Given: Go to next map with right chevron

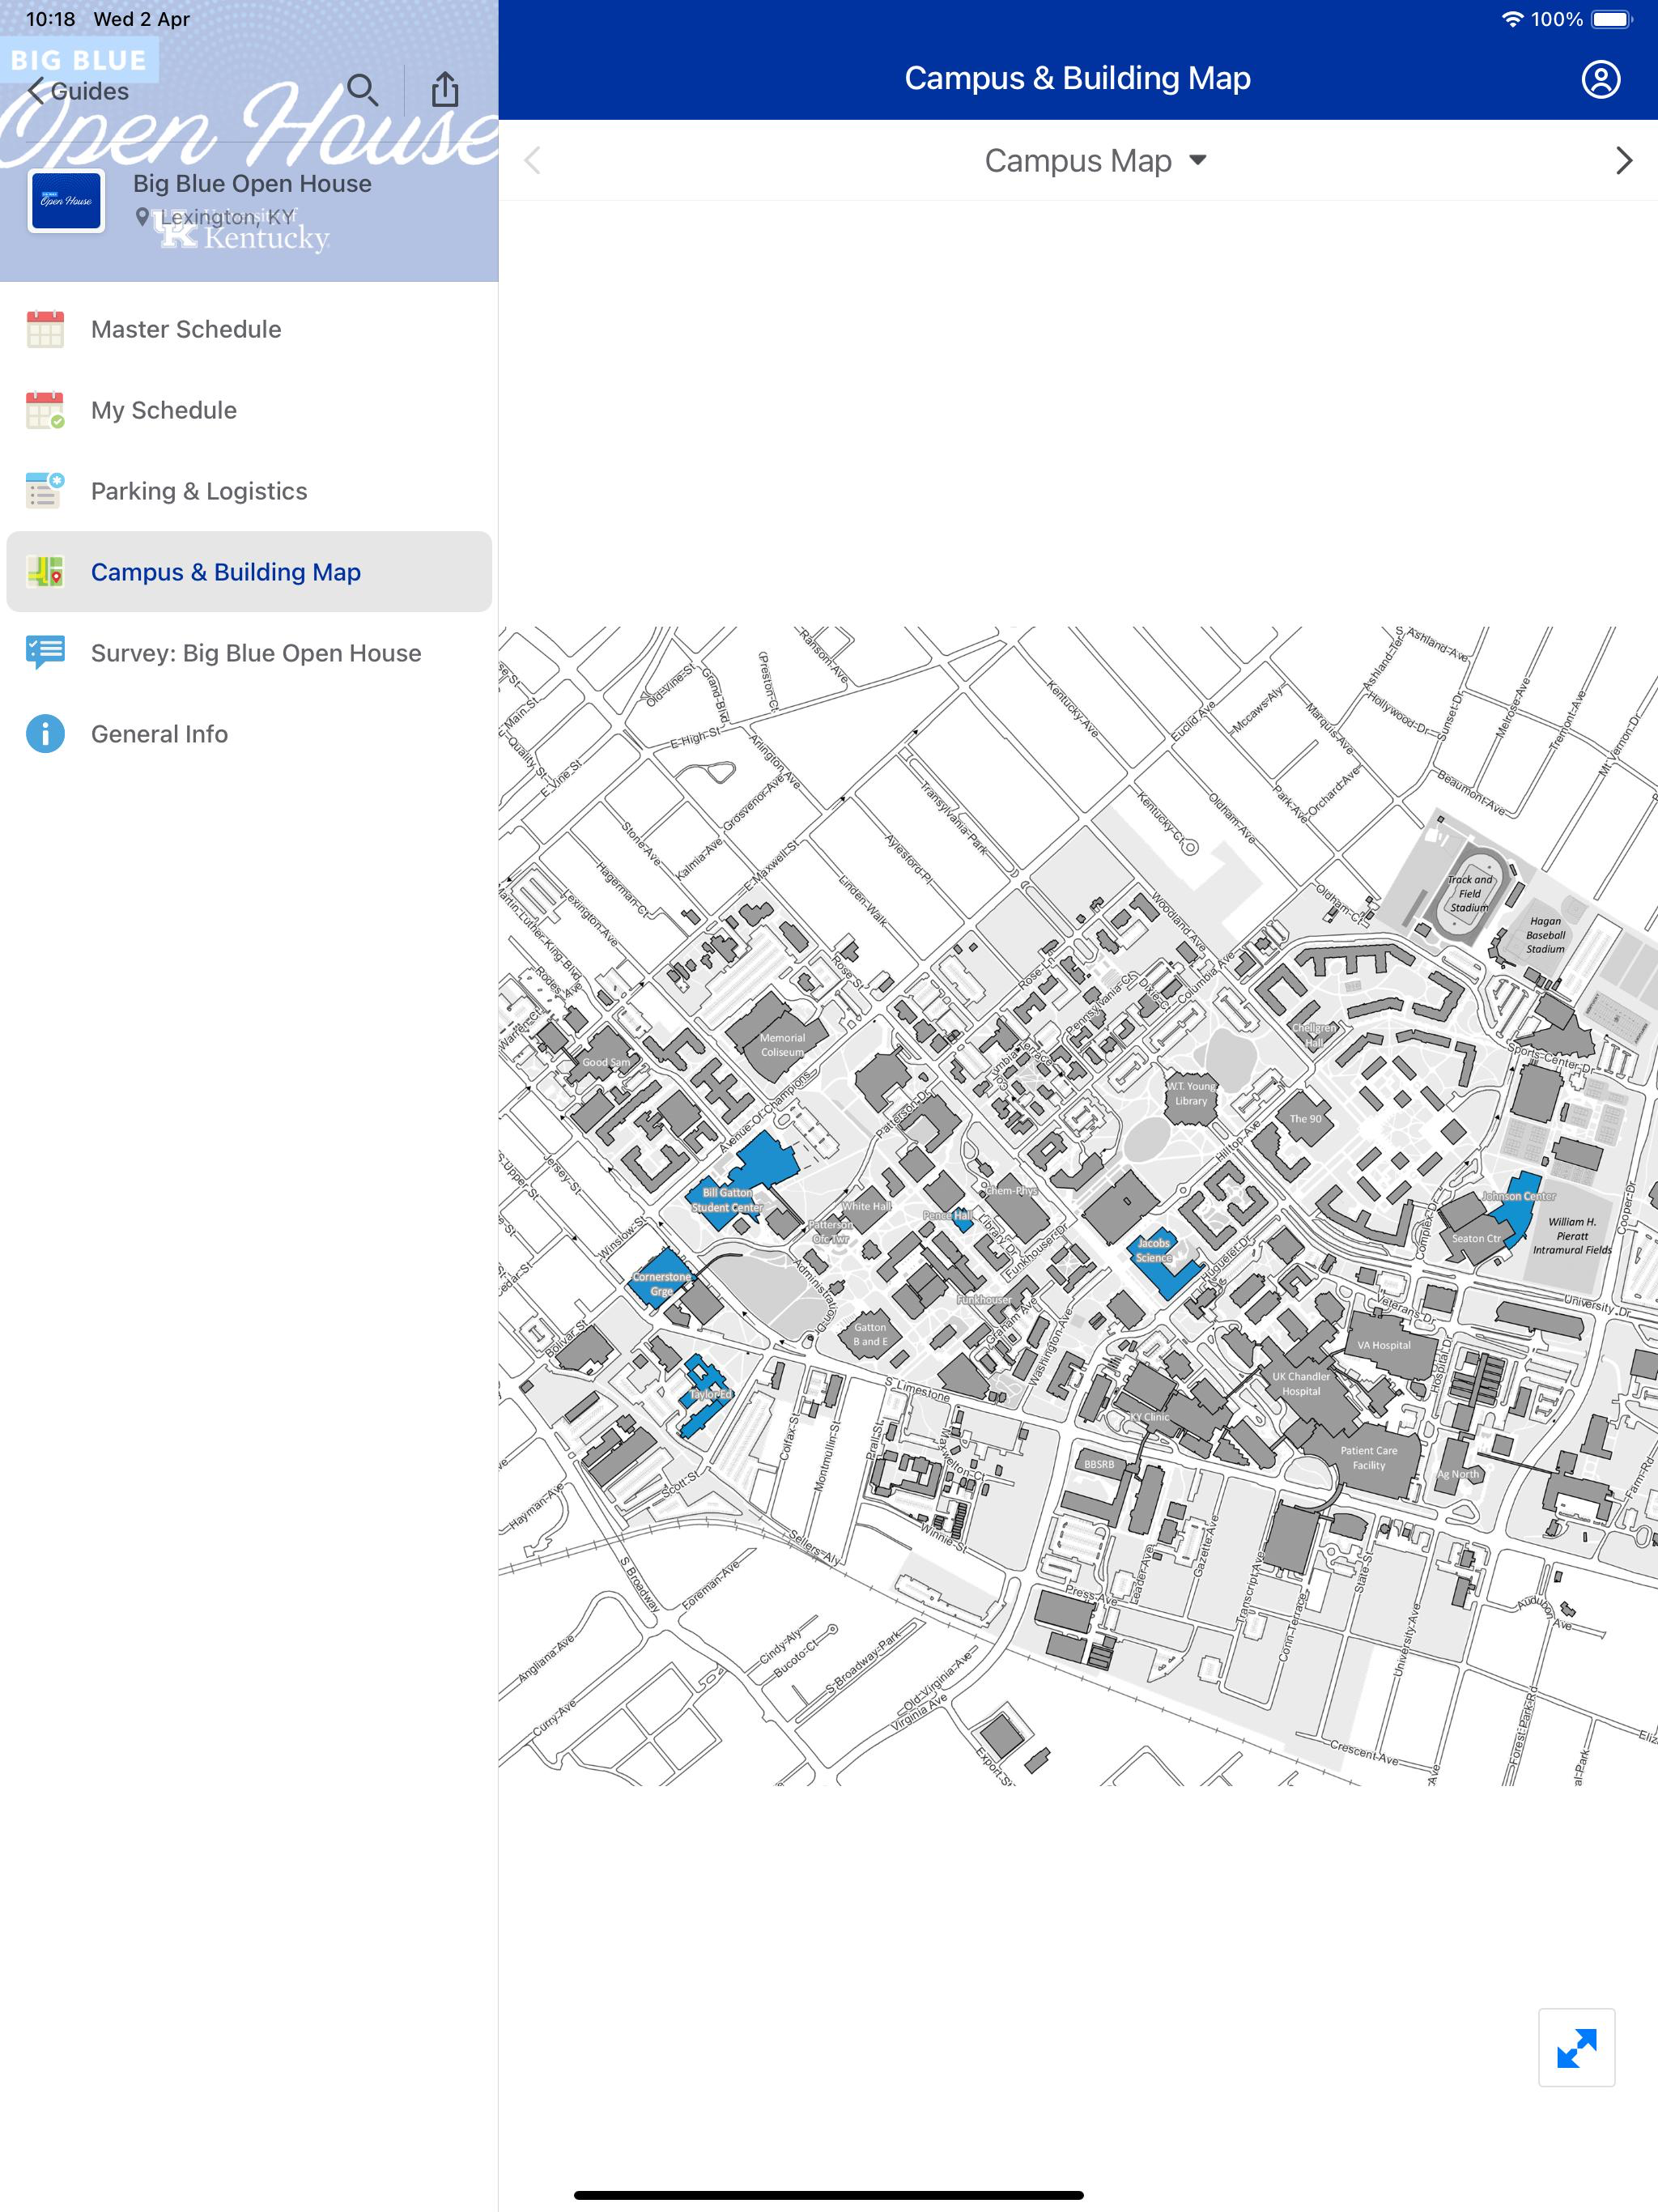Looking at the screenshot, I should pyautogui.click(x=1623, y=161).
